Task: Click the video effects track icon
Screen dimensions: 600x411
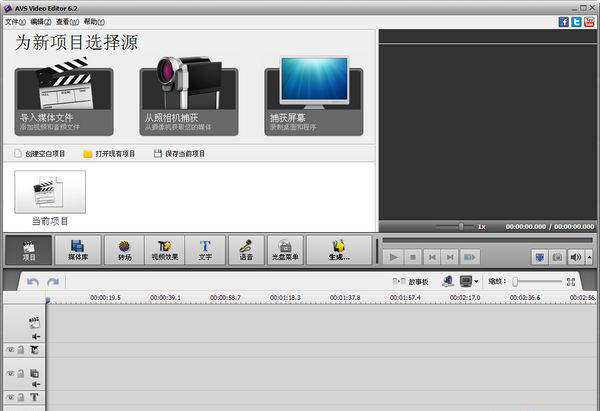Action: pyautogui.click(x=34, y=349)
